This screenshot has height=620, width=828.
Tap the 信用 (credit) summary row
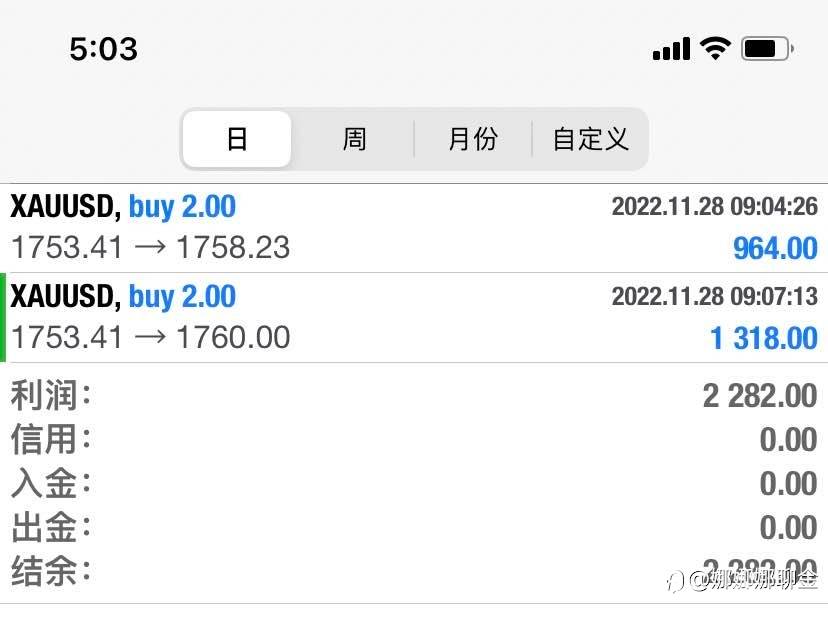tap(414, 439)
